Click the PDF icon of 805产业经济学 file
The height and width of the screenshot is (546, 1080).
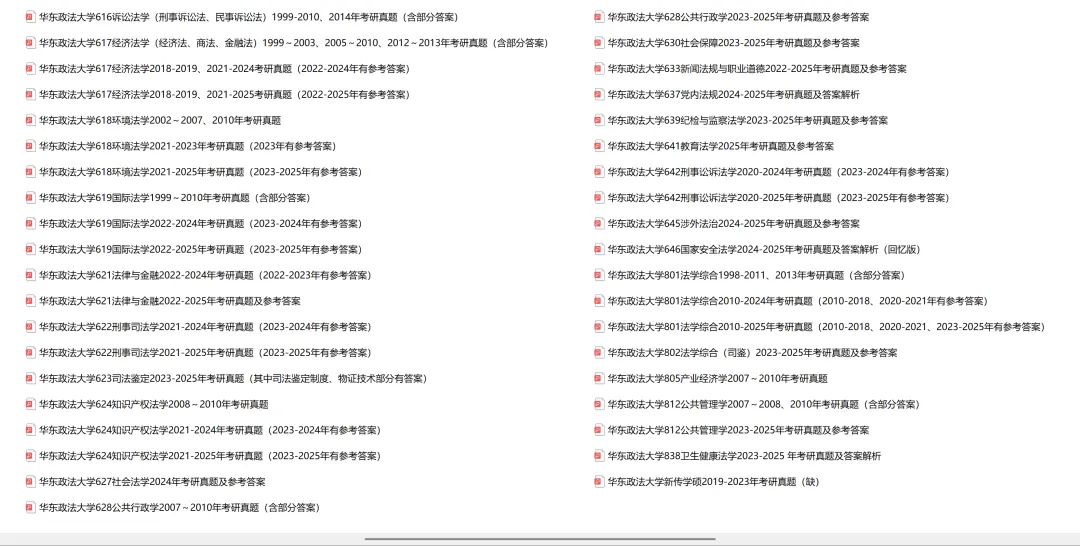click(599, 378)
